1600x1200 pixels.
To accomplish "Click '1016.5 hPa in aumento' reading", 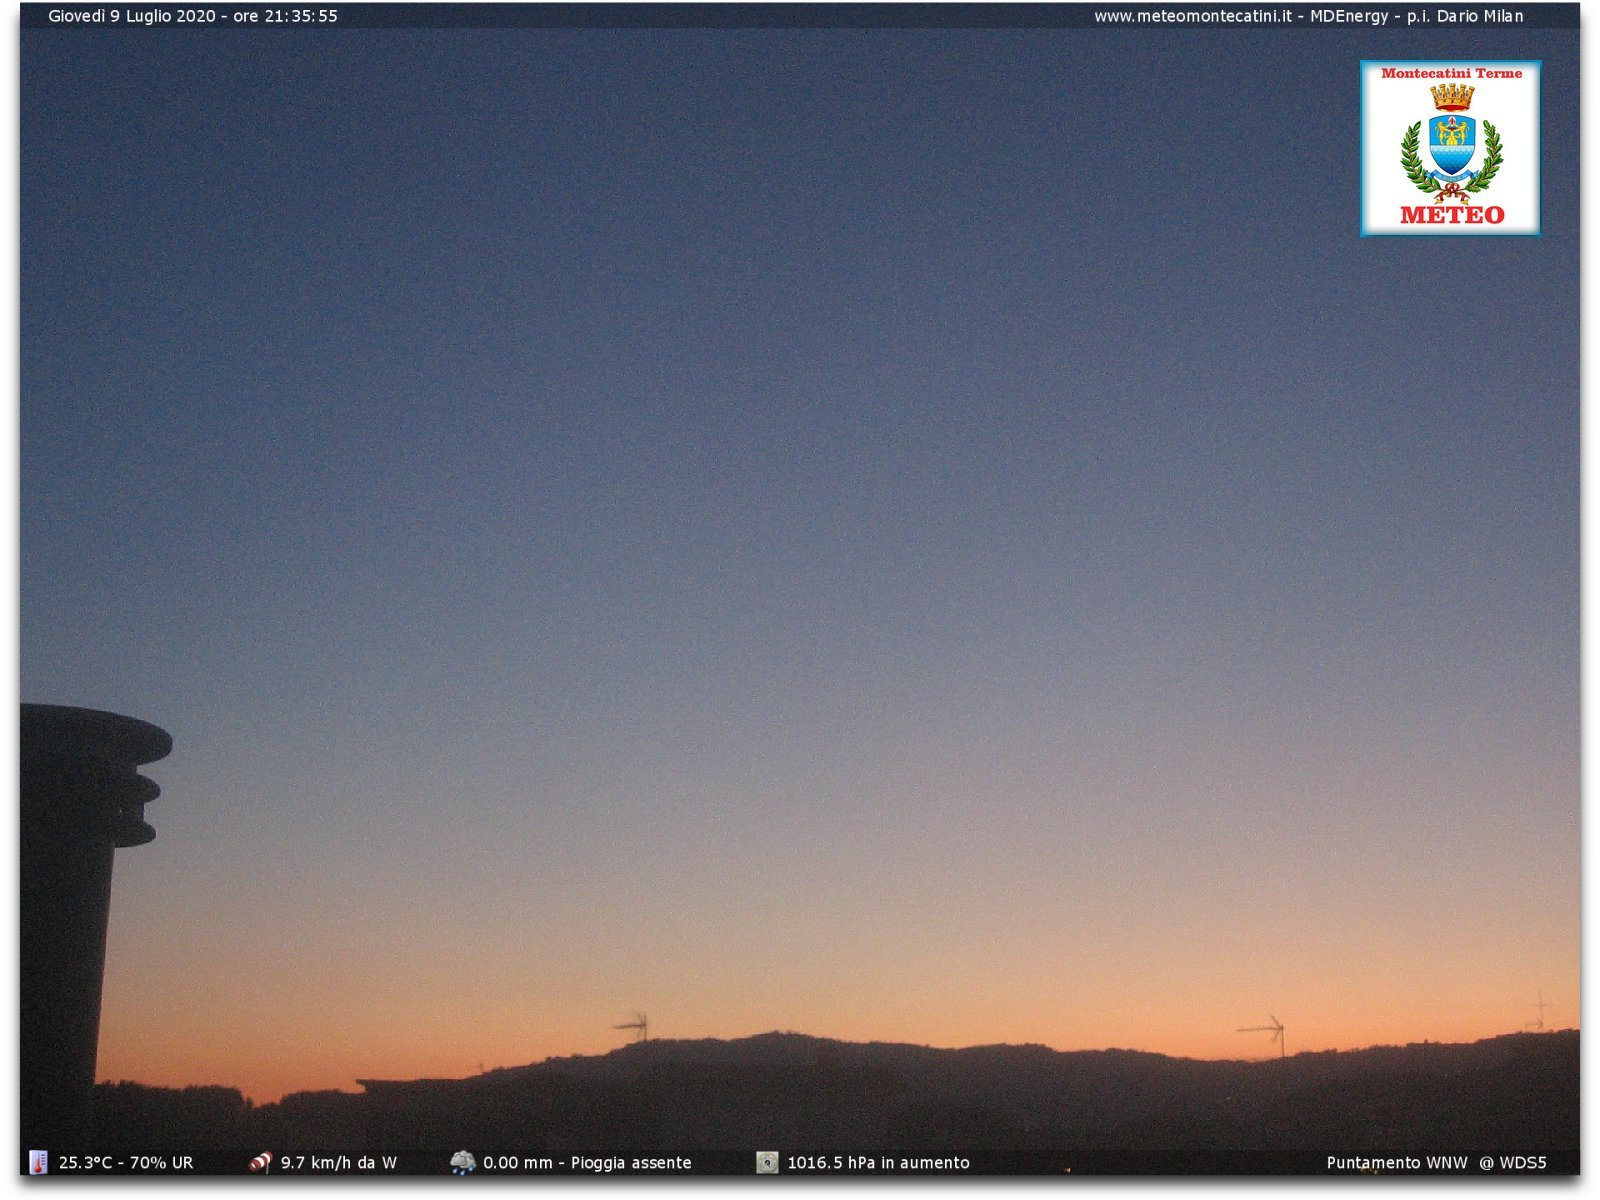I will coord(878,1163).
